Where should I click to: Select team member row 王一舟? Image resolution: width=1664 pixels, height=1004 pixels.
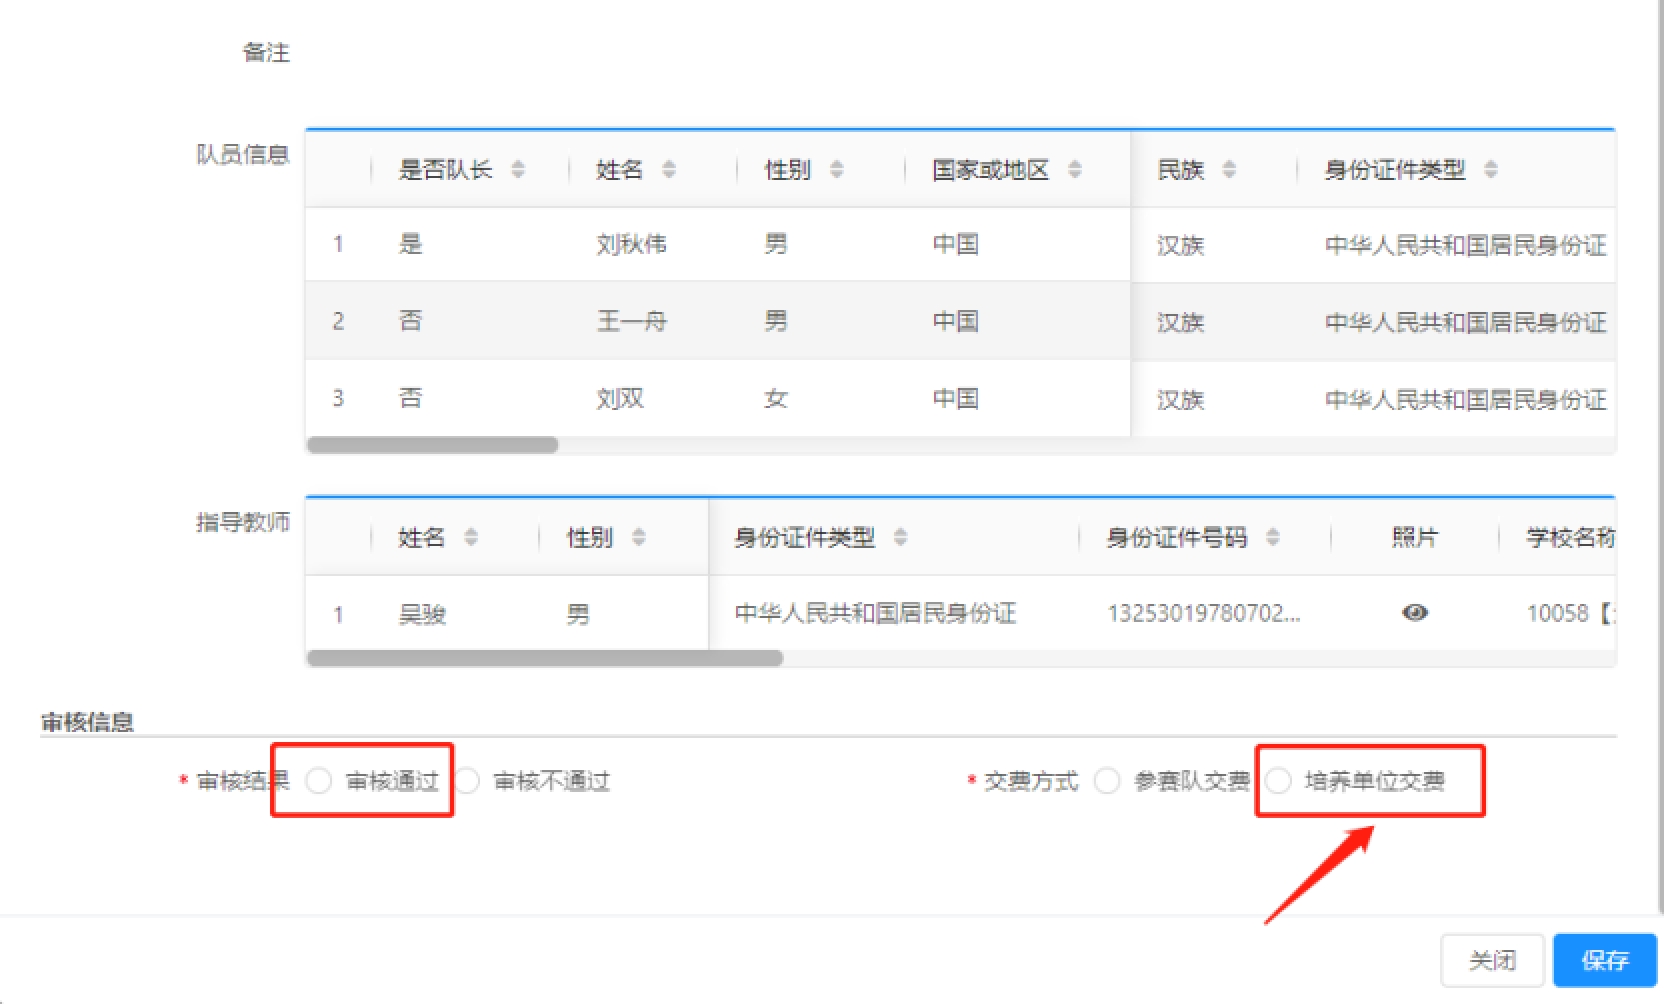[631, 321]
